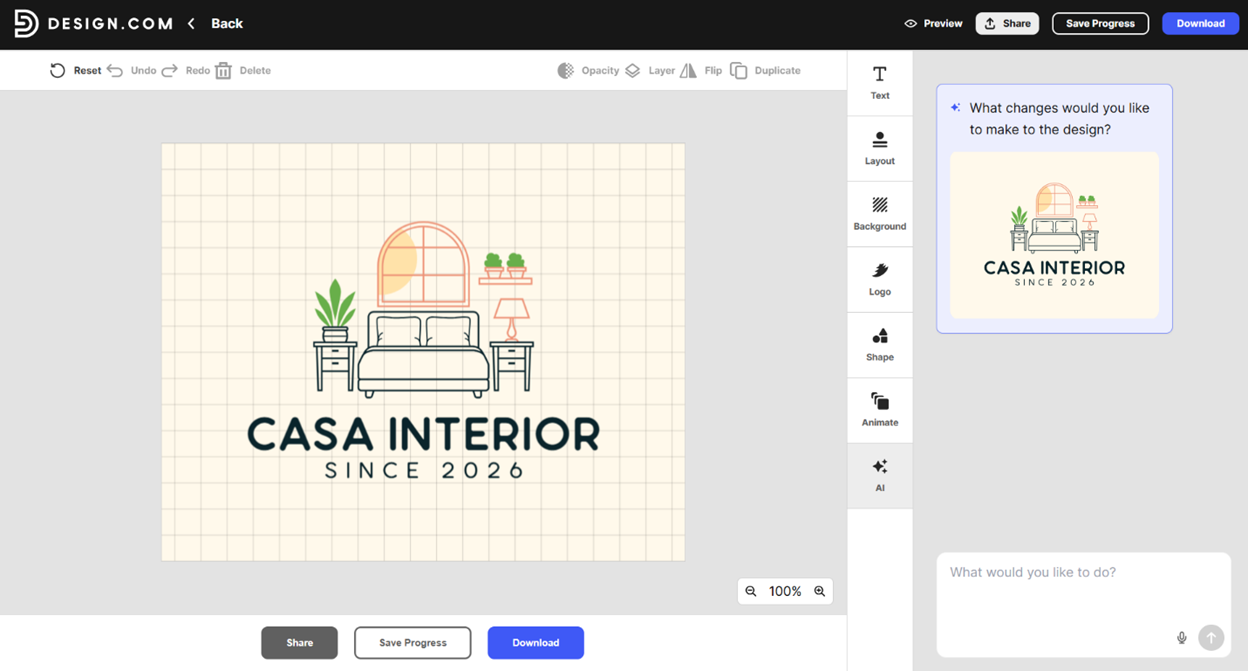The width and height of the screenshot is (1248, 671).
Task: Open the Background panel
Action: [x=880, y=214]
